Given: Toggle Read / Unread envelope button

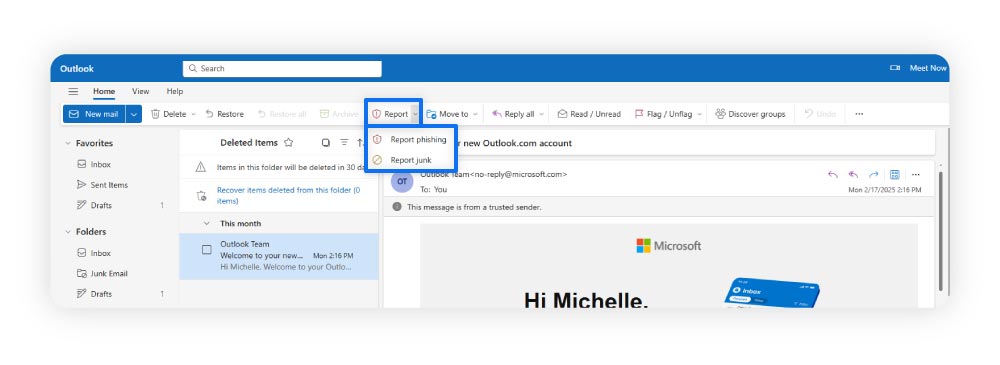Looking at the screenshot, I should click(589, 114).
